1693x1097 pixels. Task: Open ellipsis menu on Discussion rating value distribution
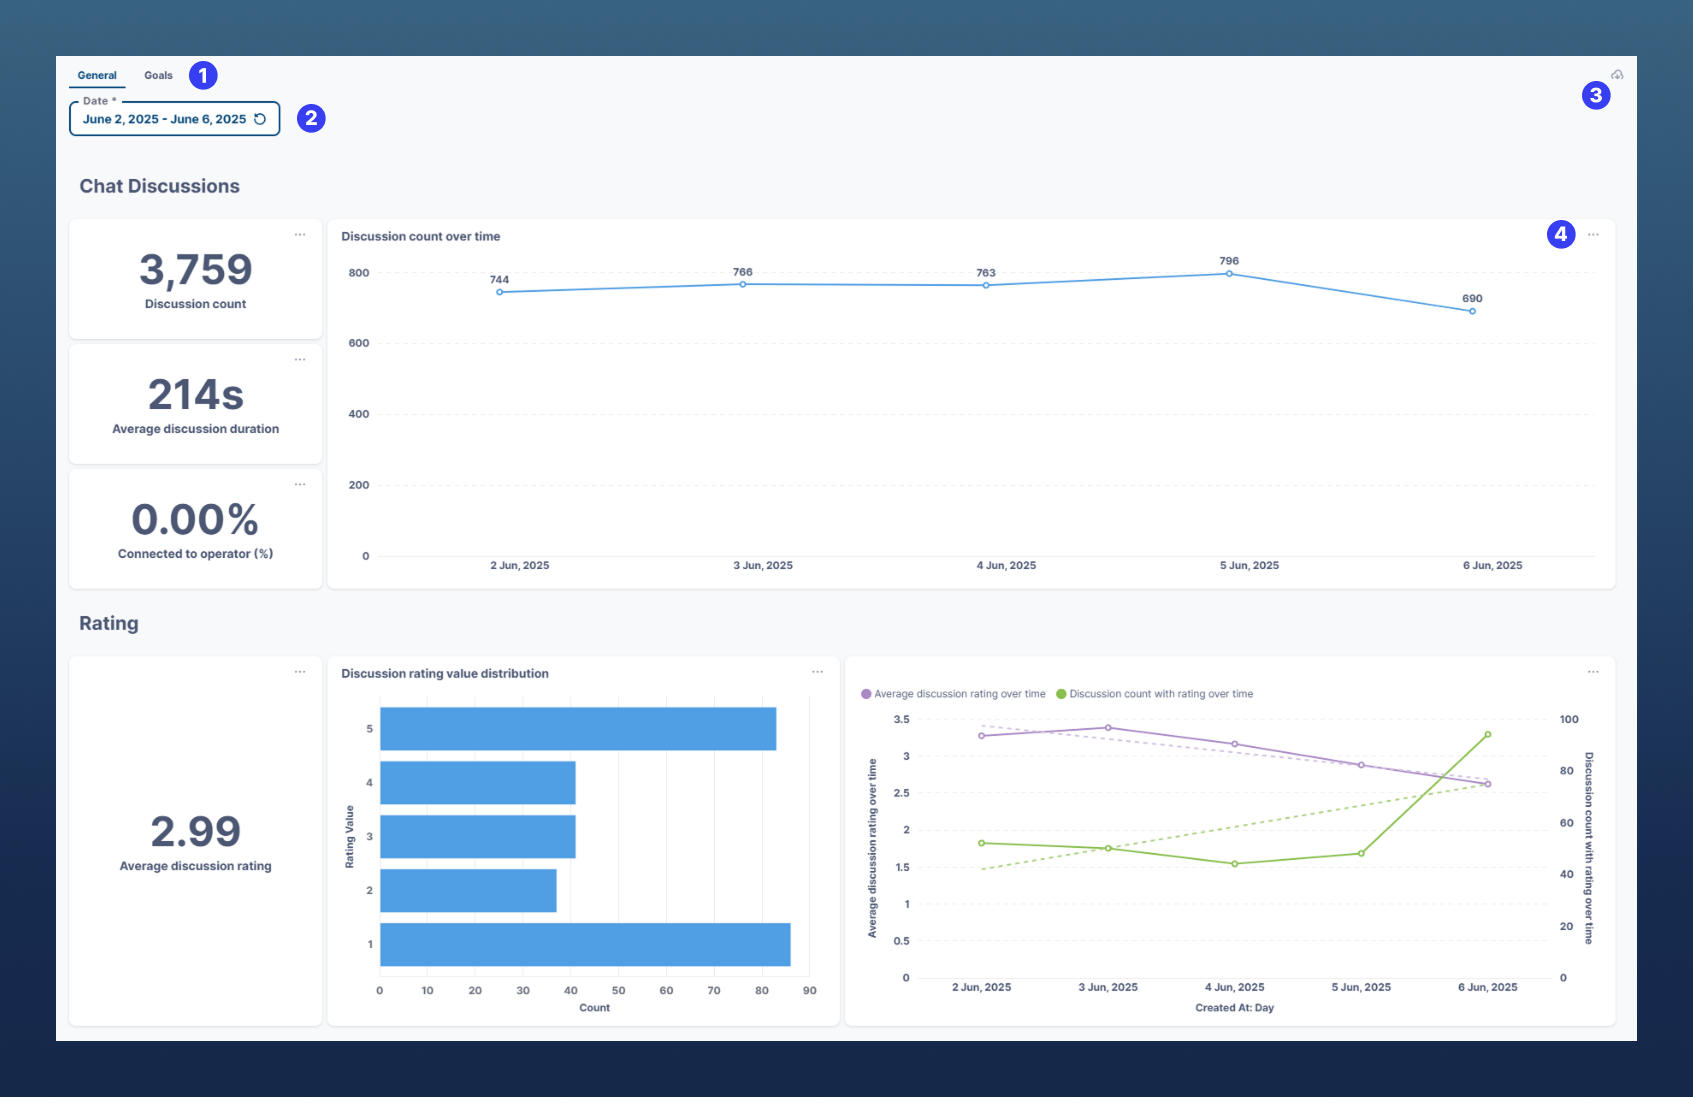tap(817, 671)
